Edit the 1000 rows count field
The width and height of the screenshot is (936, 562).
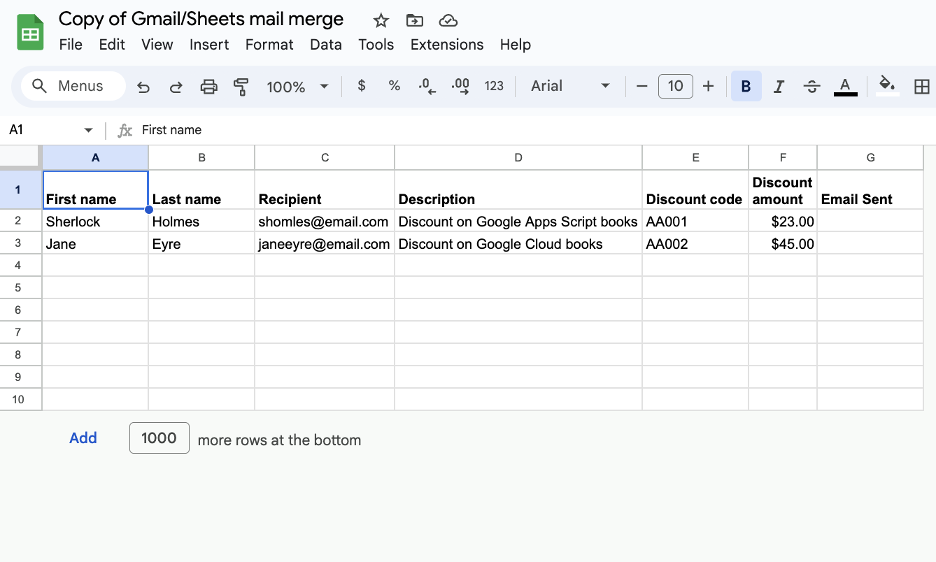pos(159,438)
